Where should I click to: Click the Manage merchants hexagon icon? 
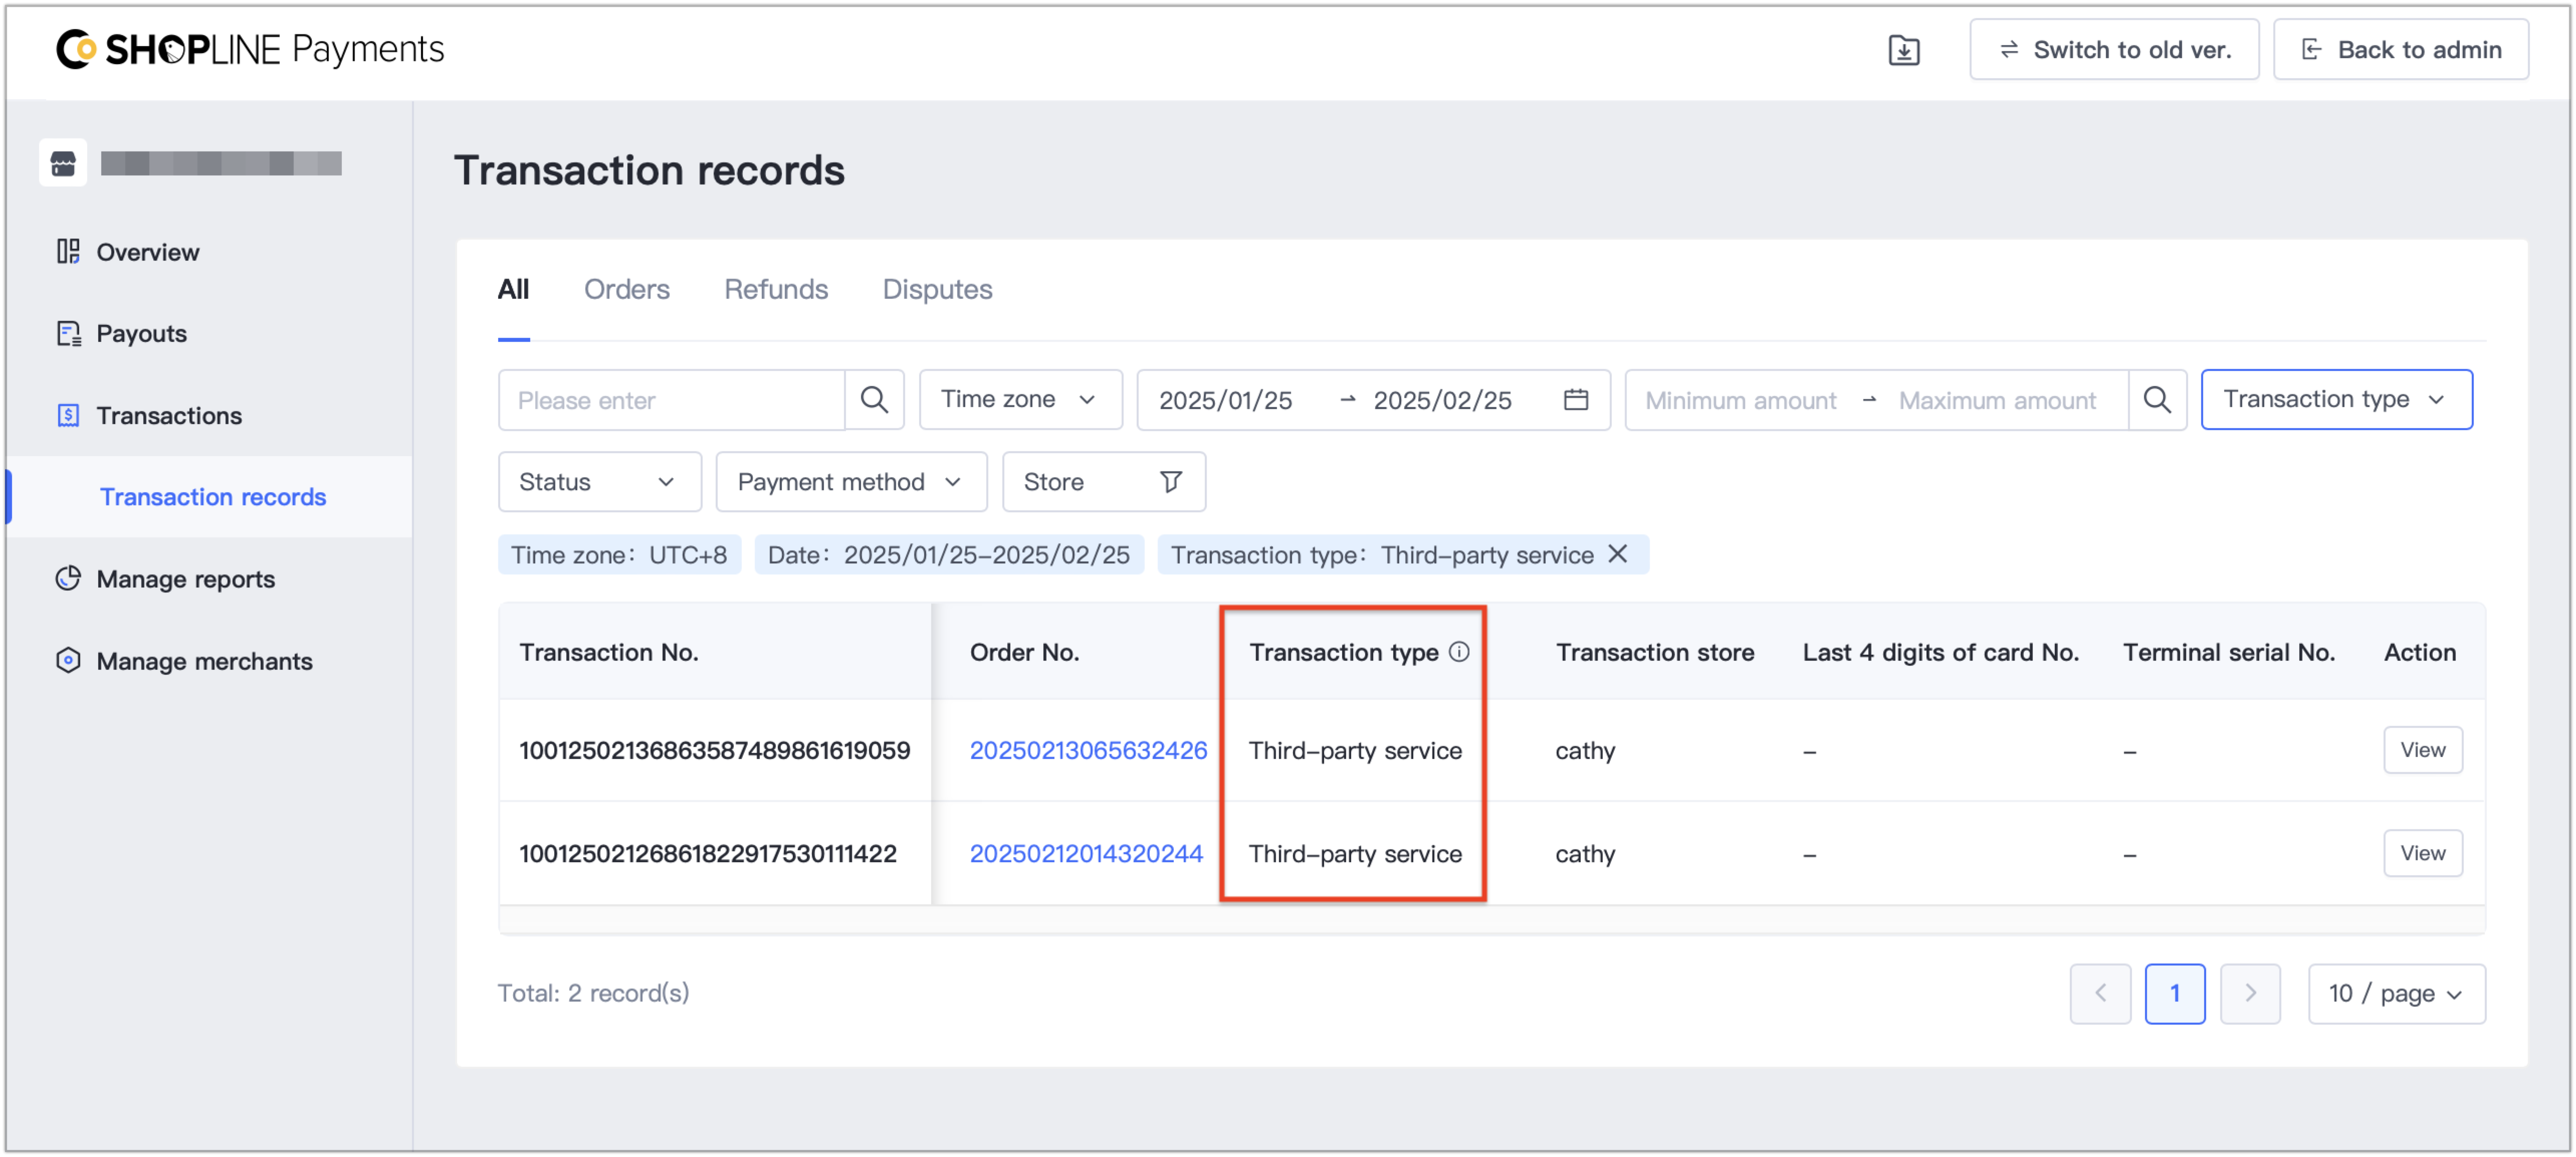tap(68, 661)
